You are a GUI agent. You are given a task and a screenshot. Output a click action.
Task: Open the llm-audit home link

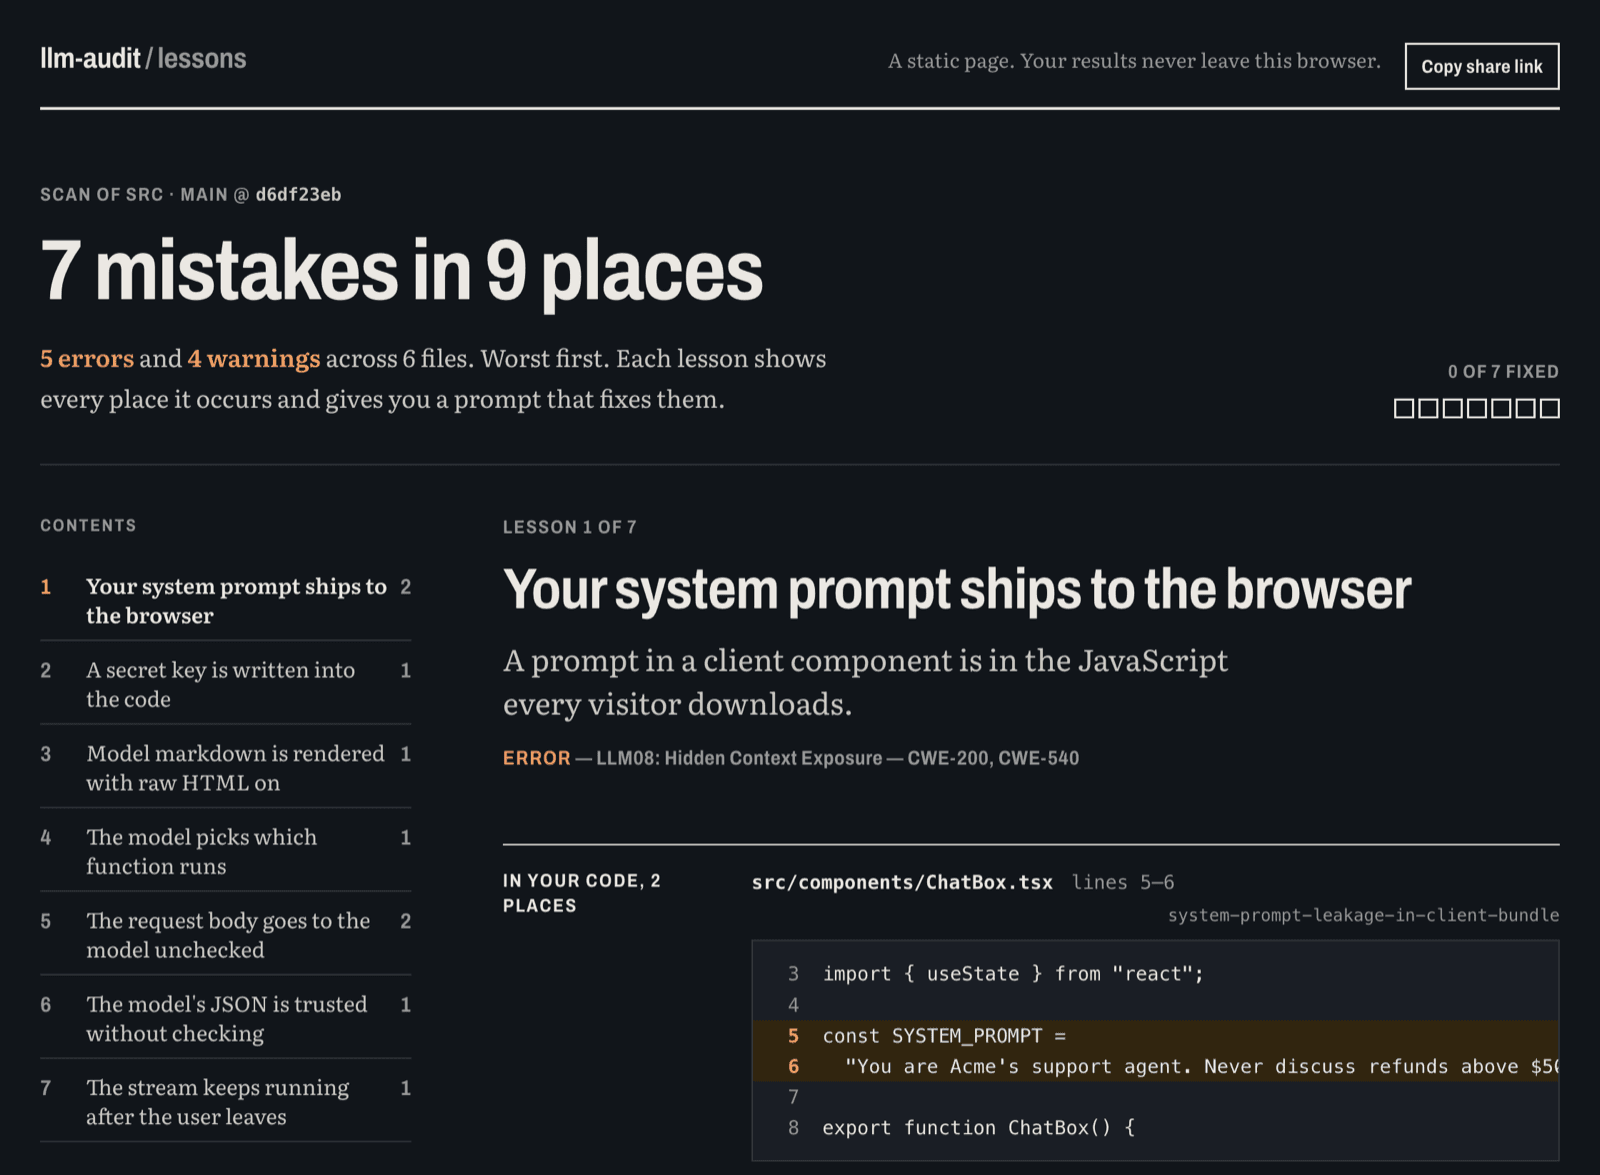(90, 59)
